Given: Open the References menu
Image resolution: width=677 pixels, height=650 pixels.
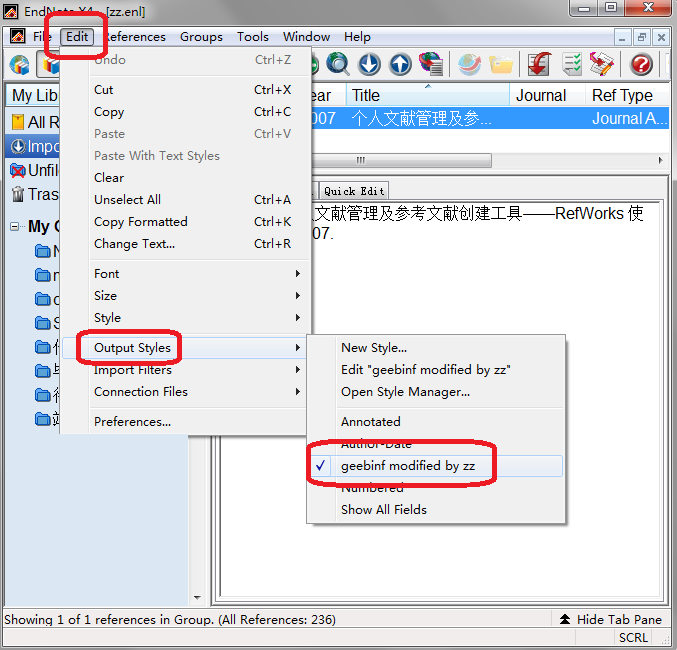Looking at the screenshot, I should pyautogui.click(x=135, y=37).
